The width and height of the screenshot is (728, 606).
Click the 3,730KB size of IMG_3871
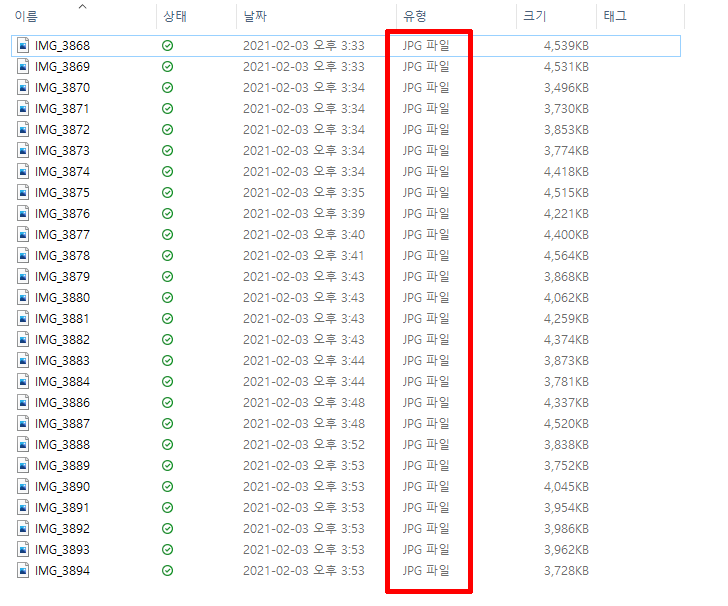coord(566,109)
